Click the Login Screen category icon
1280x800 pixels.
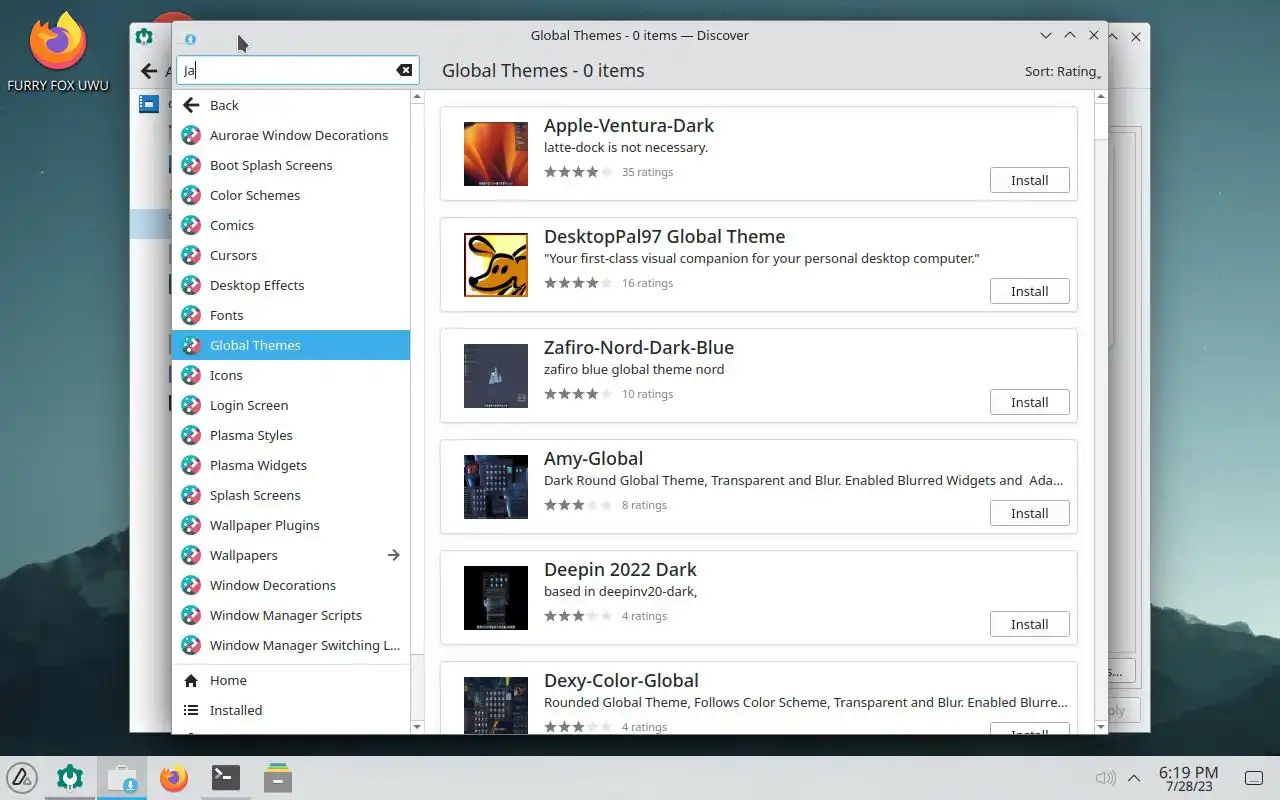[x=191, y=405]
